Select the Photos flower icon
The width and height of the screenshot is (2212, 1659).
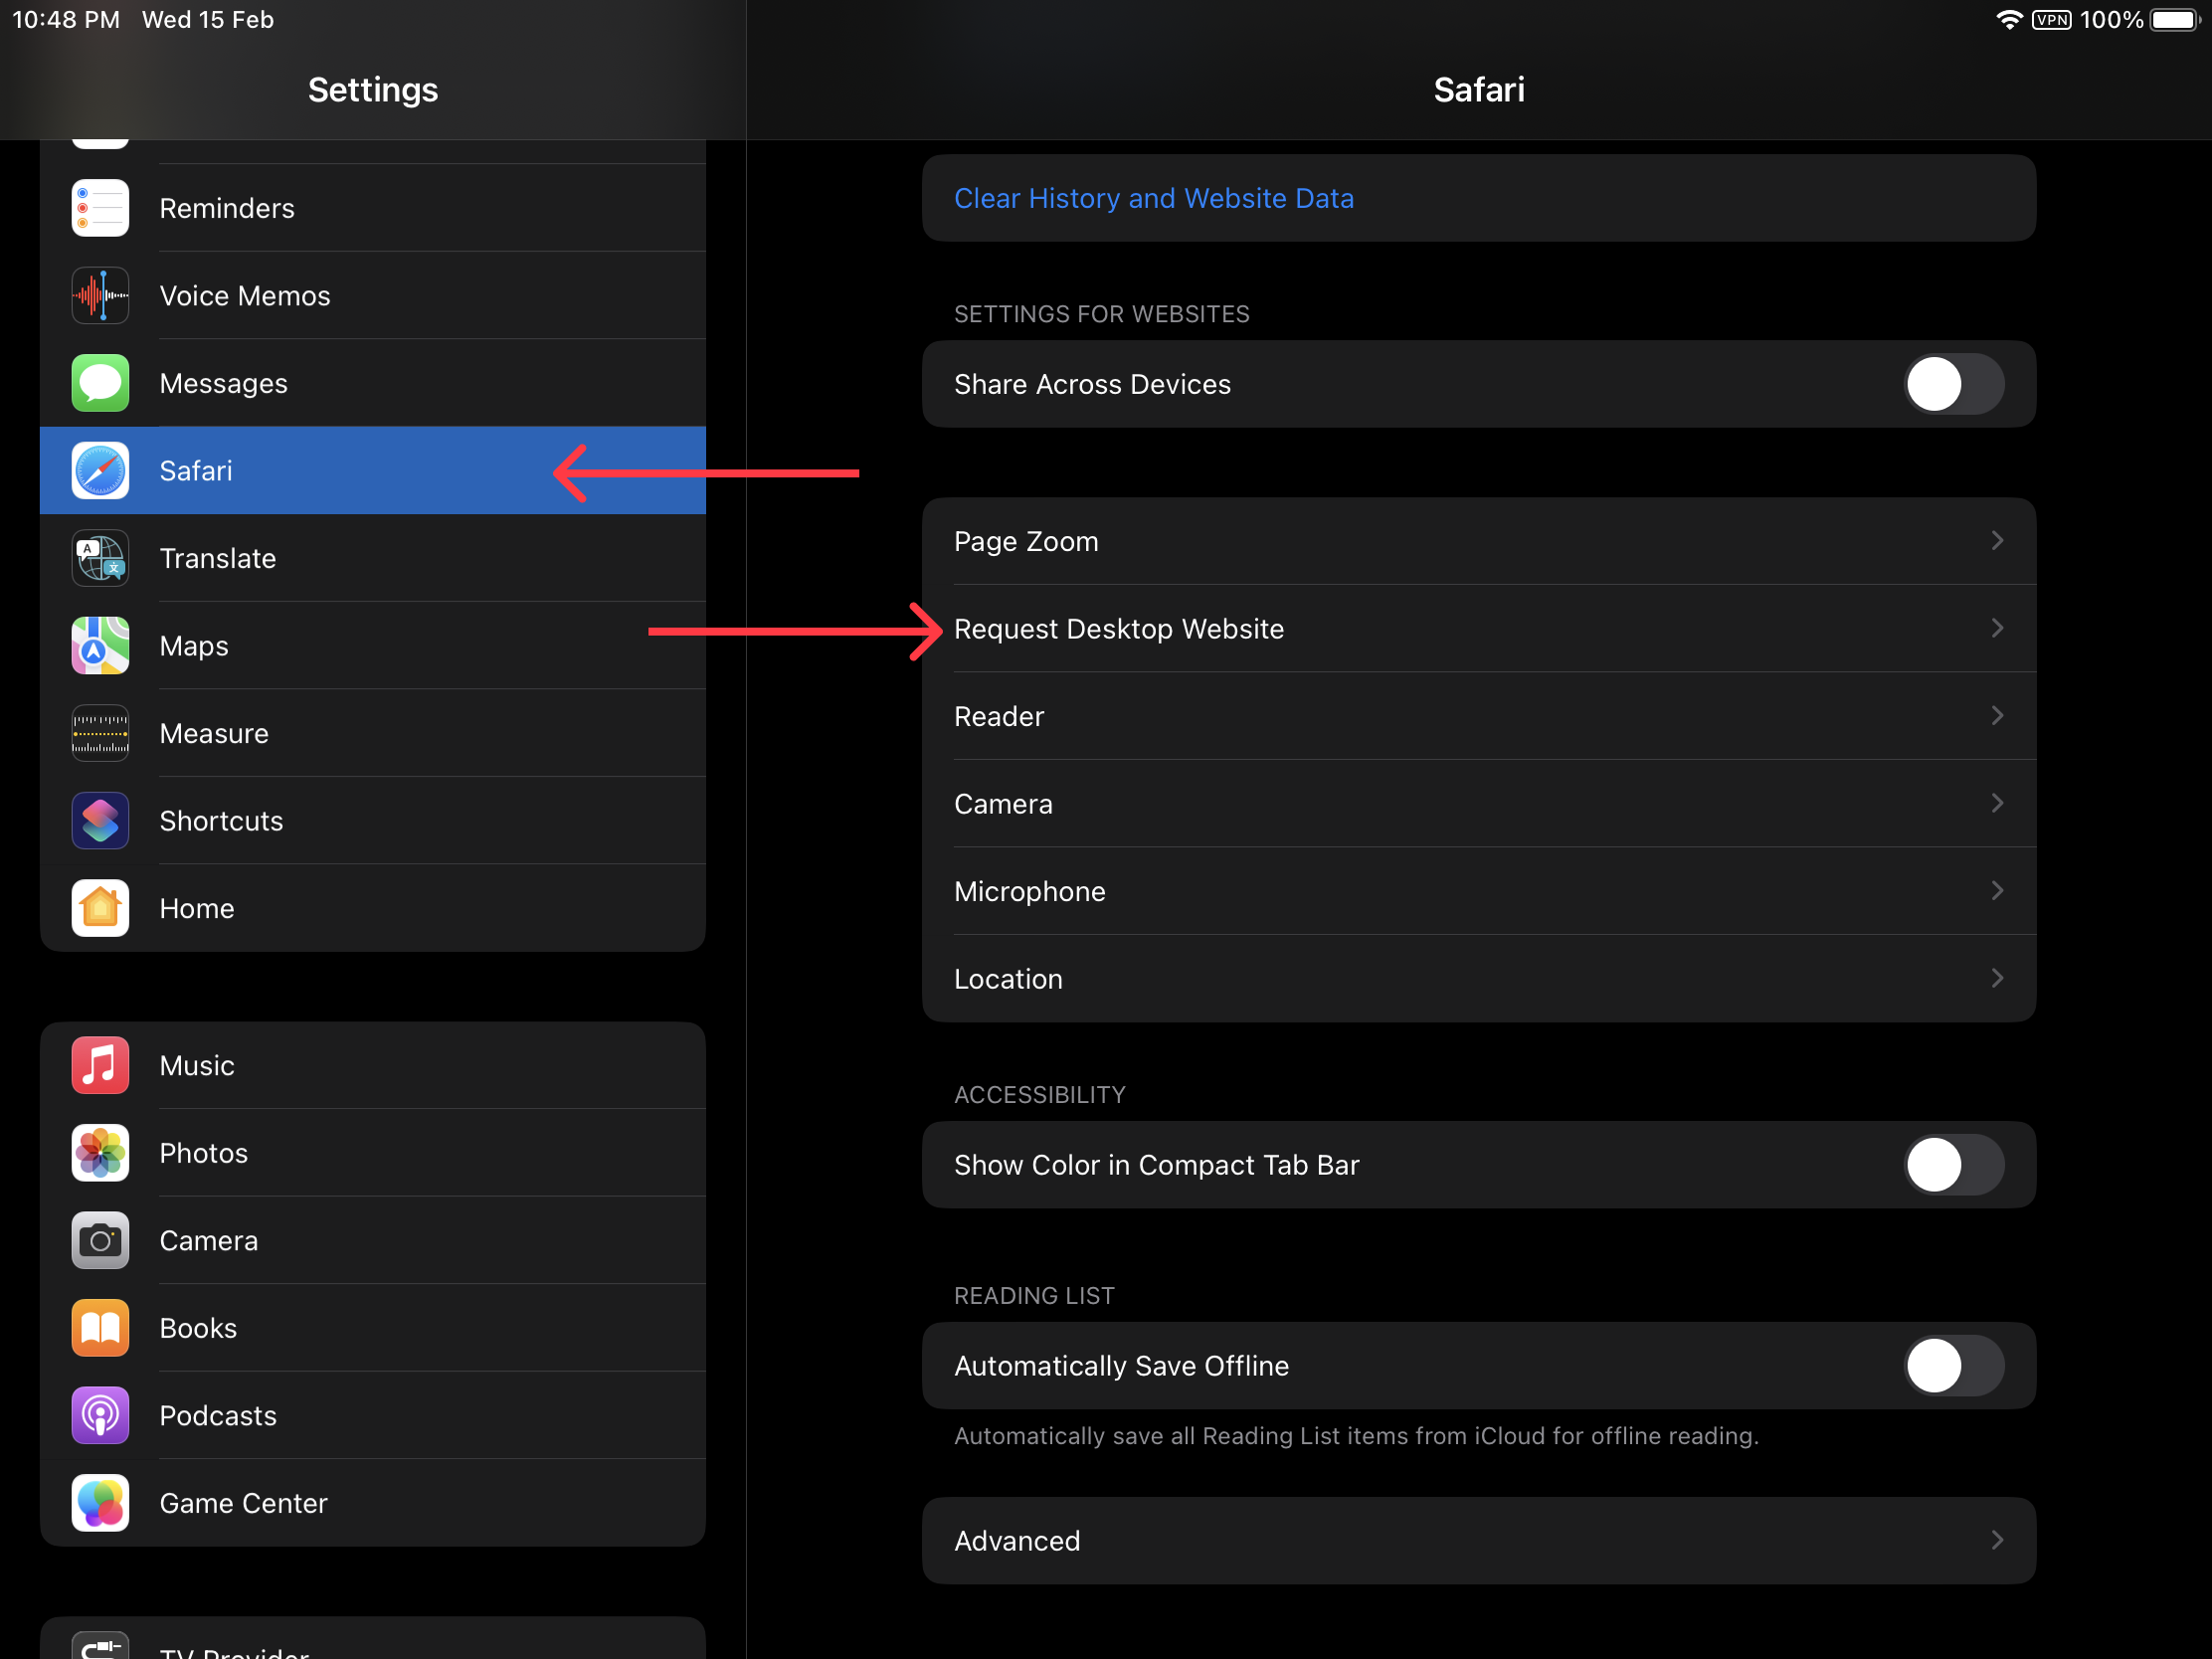[x=100, y=1153]
